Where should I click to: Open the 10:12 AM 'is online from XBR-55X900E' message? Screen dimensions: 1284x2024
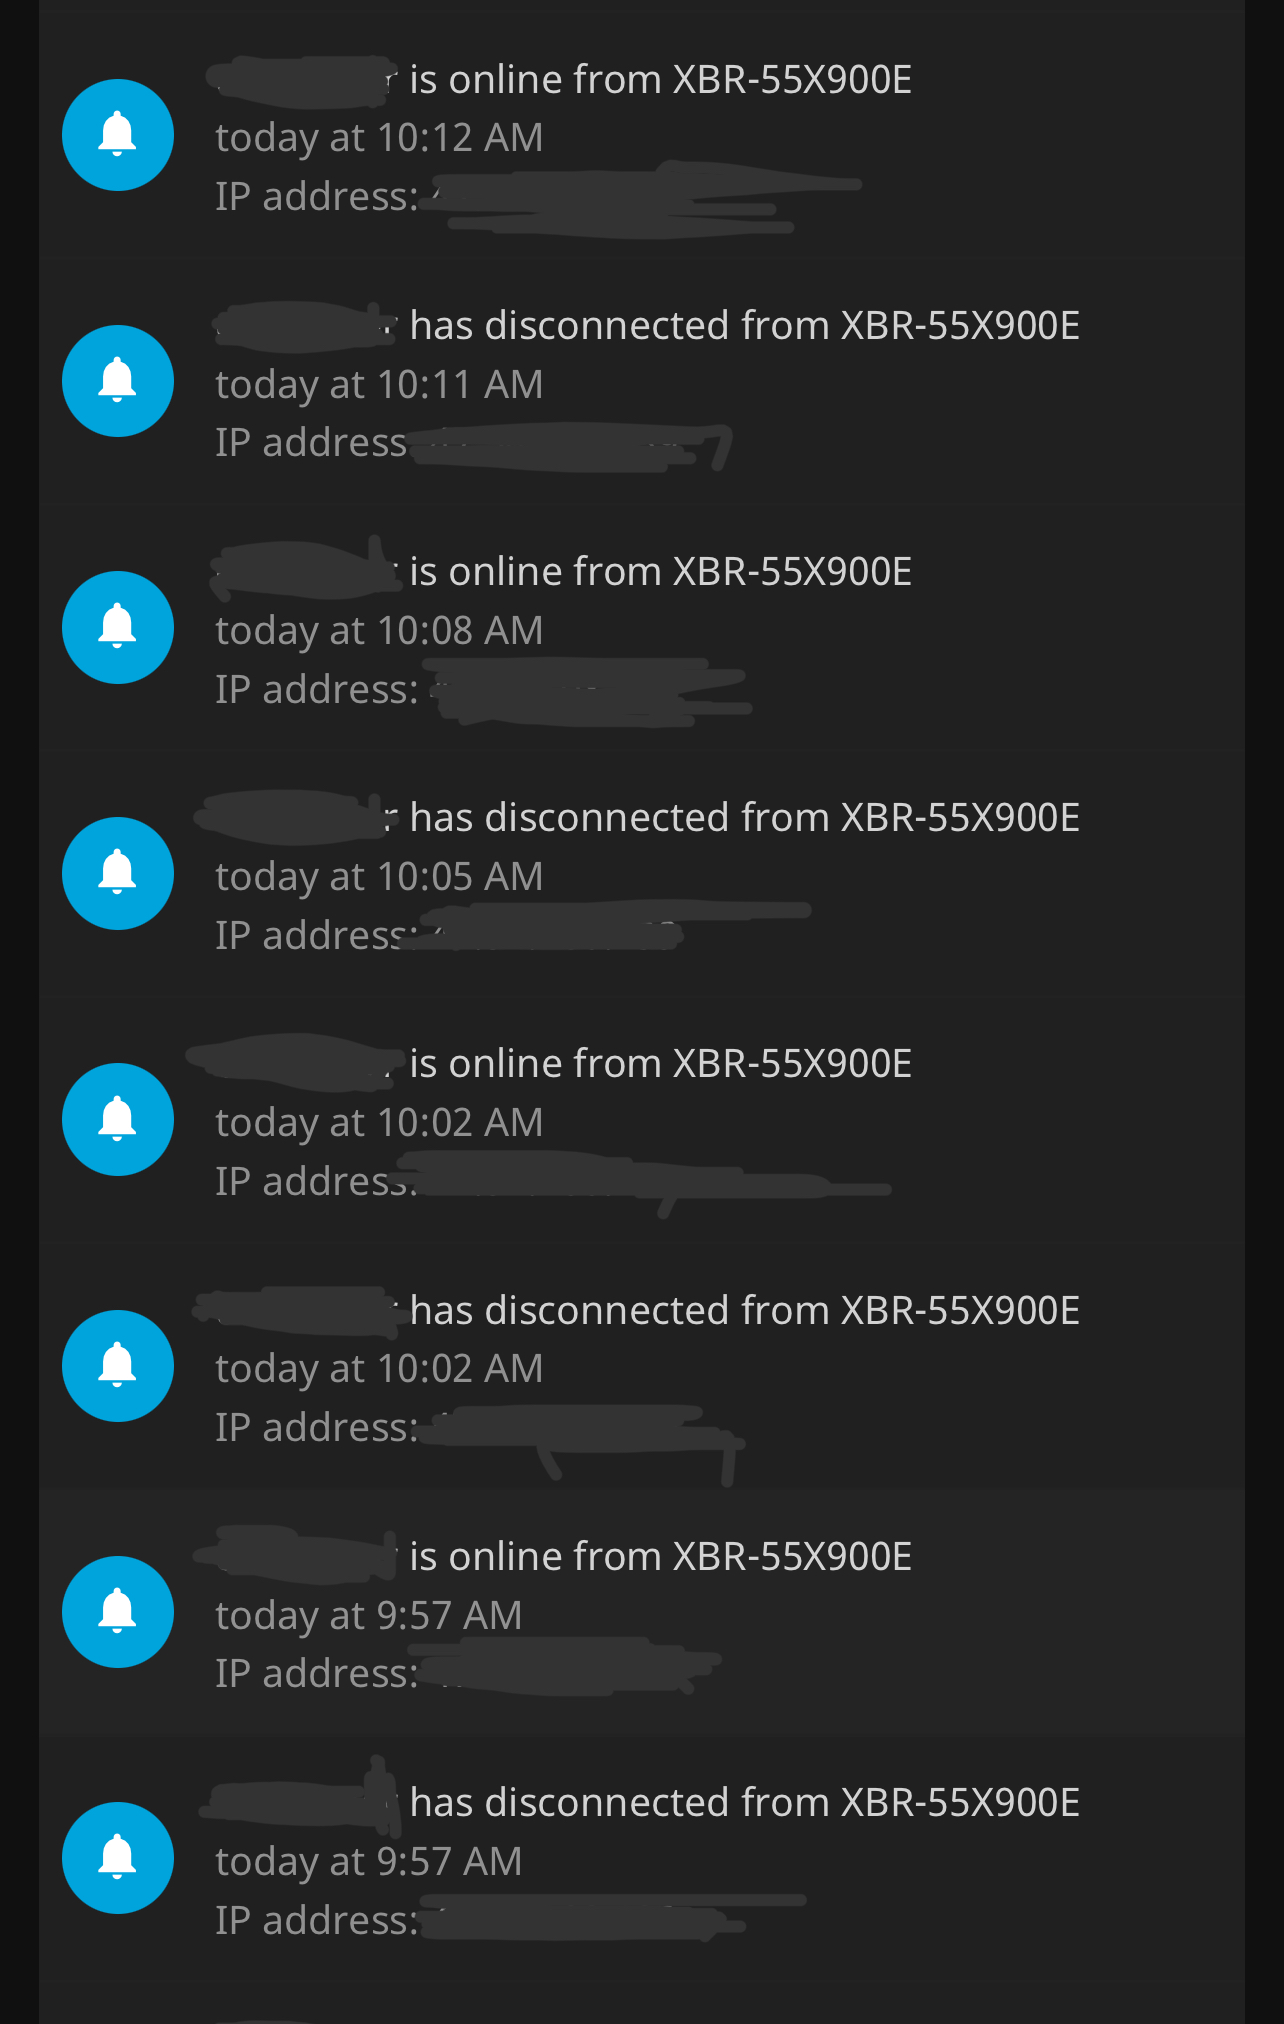point(660,80)
